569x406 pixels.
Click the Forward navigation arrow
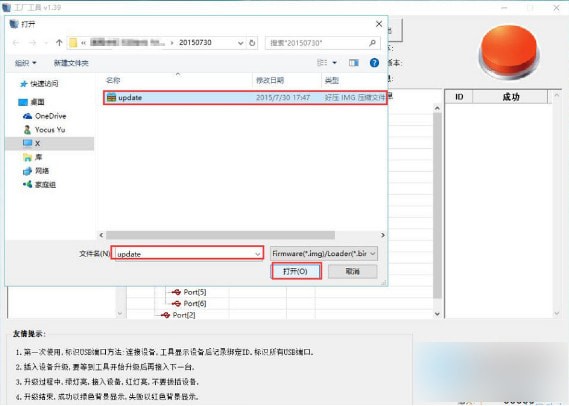pyautogui.click(x=32, y=43)
